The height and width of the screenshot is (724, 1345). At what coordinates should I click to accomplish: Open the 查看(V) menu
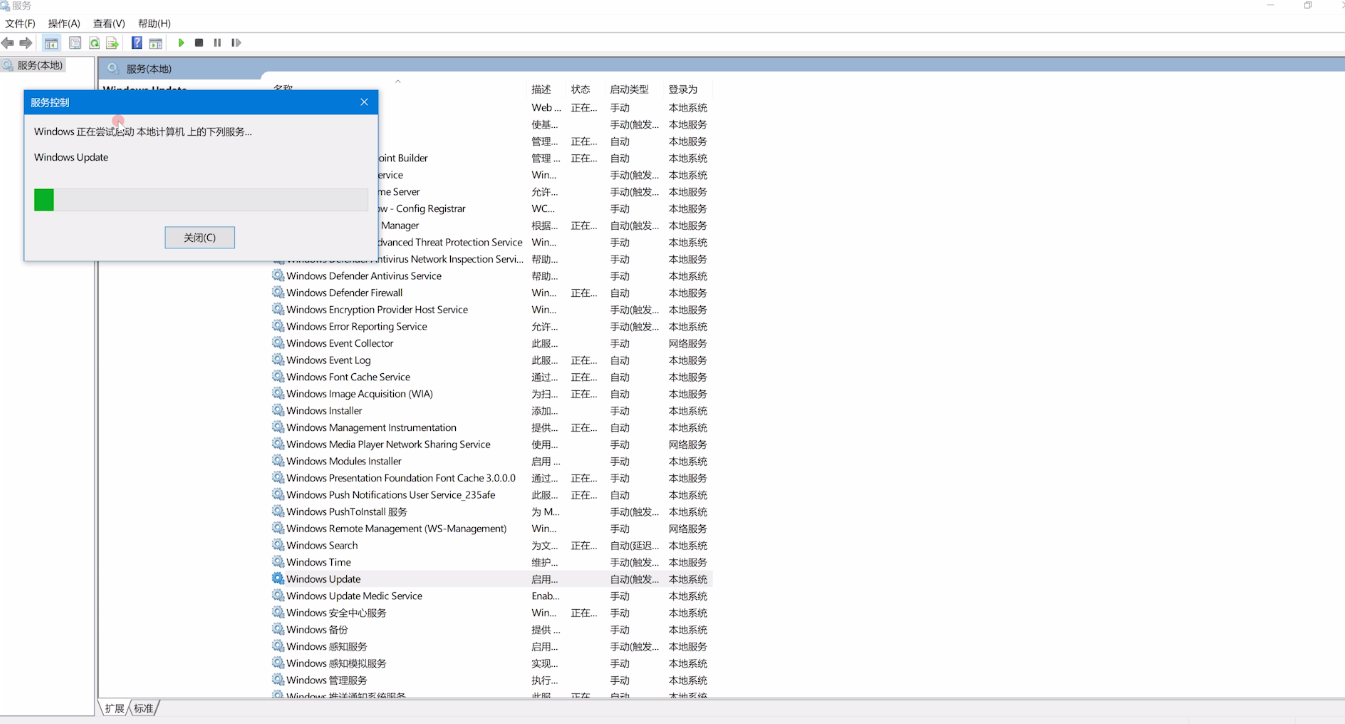[x=109, y=23]
